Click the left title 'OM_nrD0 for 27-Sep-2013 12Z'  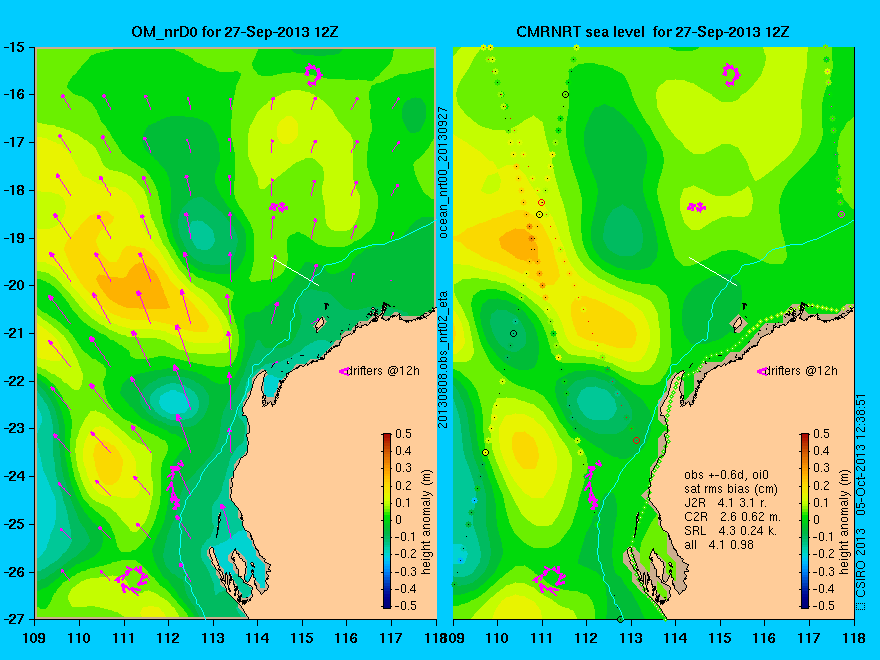(x=235, y=32)
